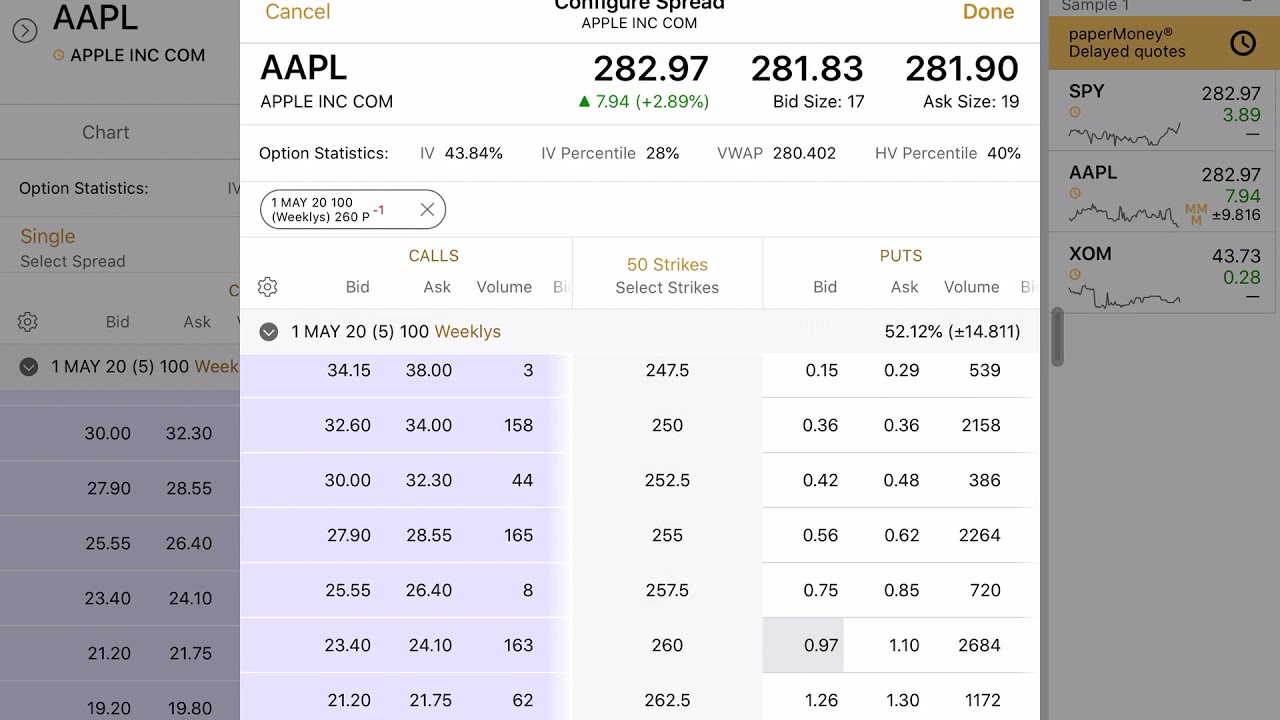Click the bid price 281.83

[x=807, y=69]
